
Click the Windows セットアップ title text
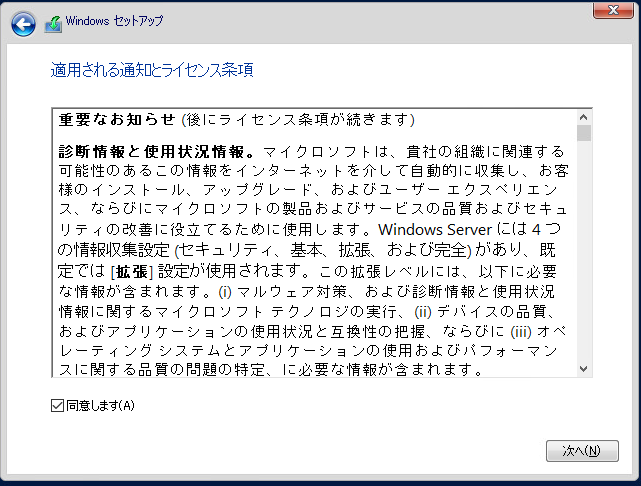click(x=114, y=21)
